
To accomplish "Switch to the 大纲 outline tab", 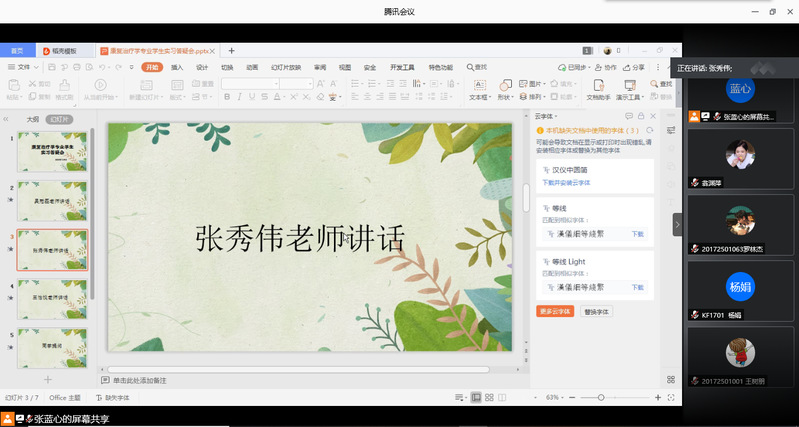I will tap(33, 118).
